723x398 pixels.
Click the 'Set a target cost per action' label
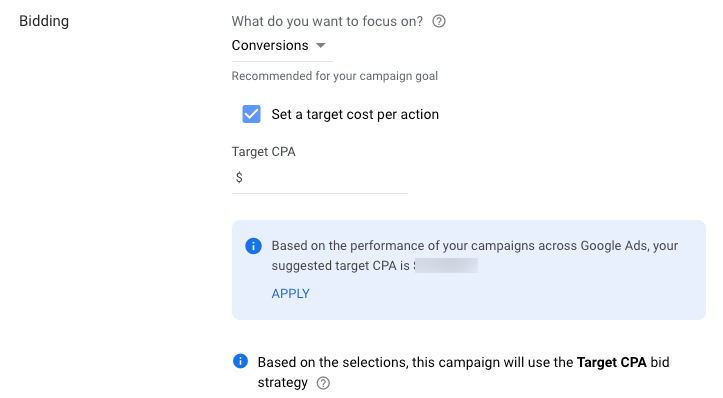[x=355, y=114]
